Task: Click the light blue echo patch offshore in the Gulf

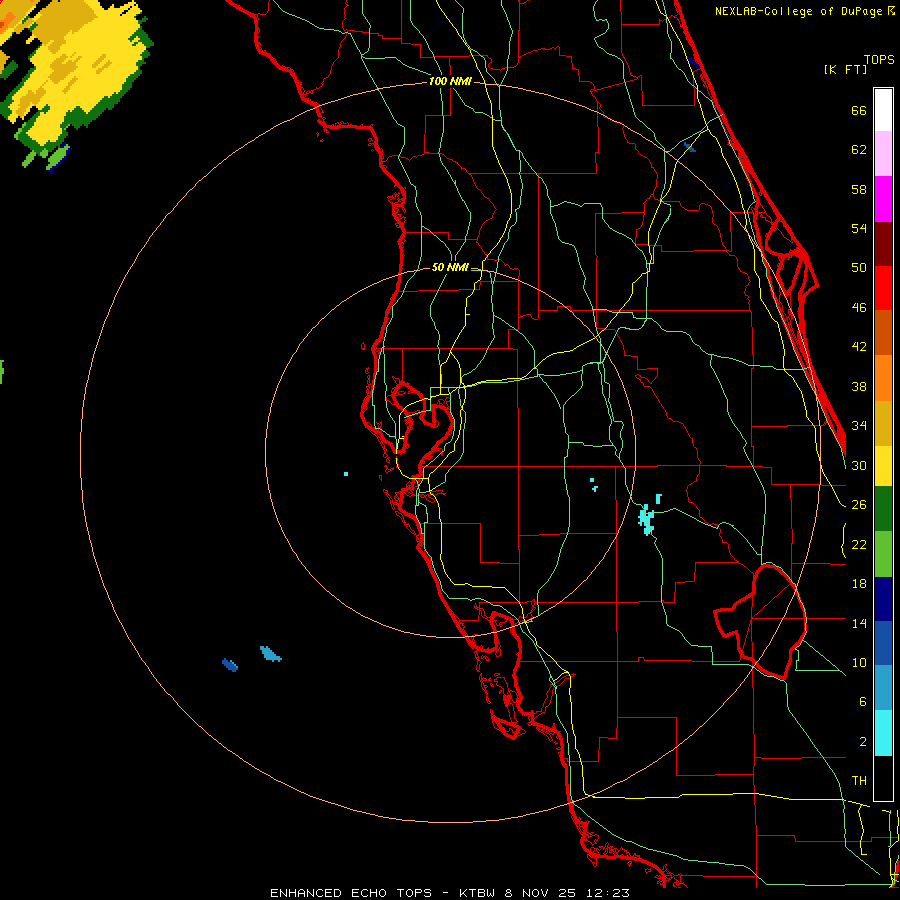Action: [270, 654]
